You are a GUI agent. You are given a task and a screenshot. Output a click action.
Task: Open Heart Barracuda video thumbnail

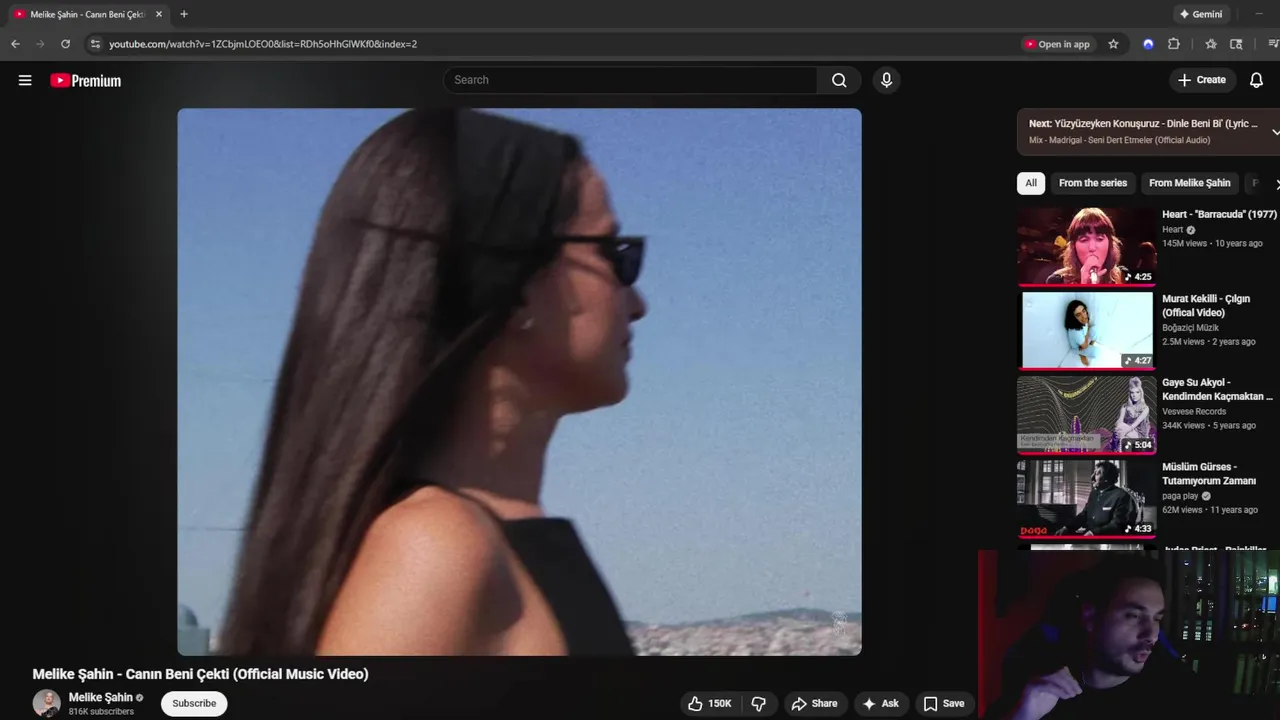[x=1086, y=246]
